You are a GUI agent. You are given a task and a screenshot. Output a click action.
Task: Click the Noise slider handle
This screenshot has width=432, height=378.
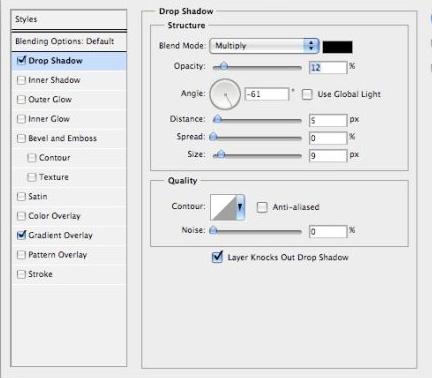[x=213, y=230]
